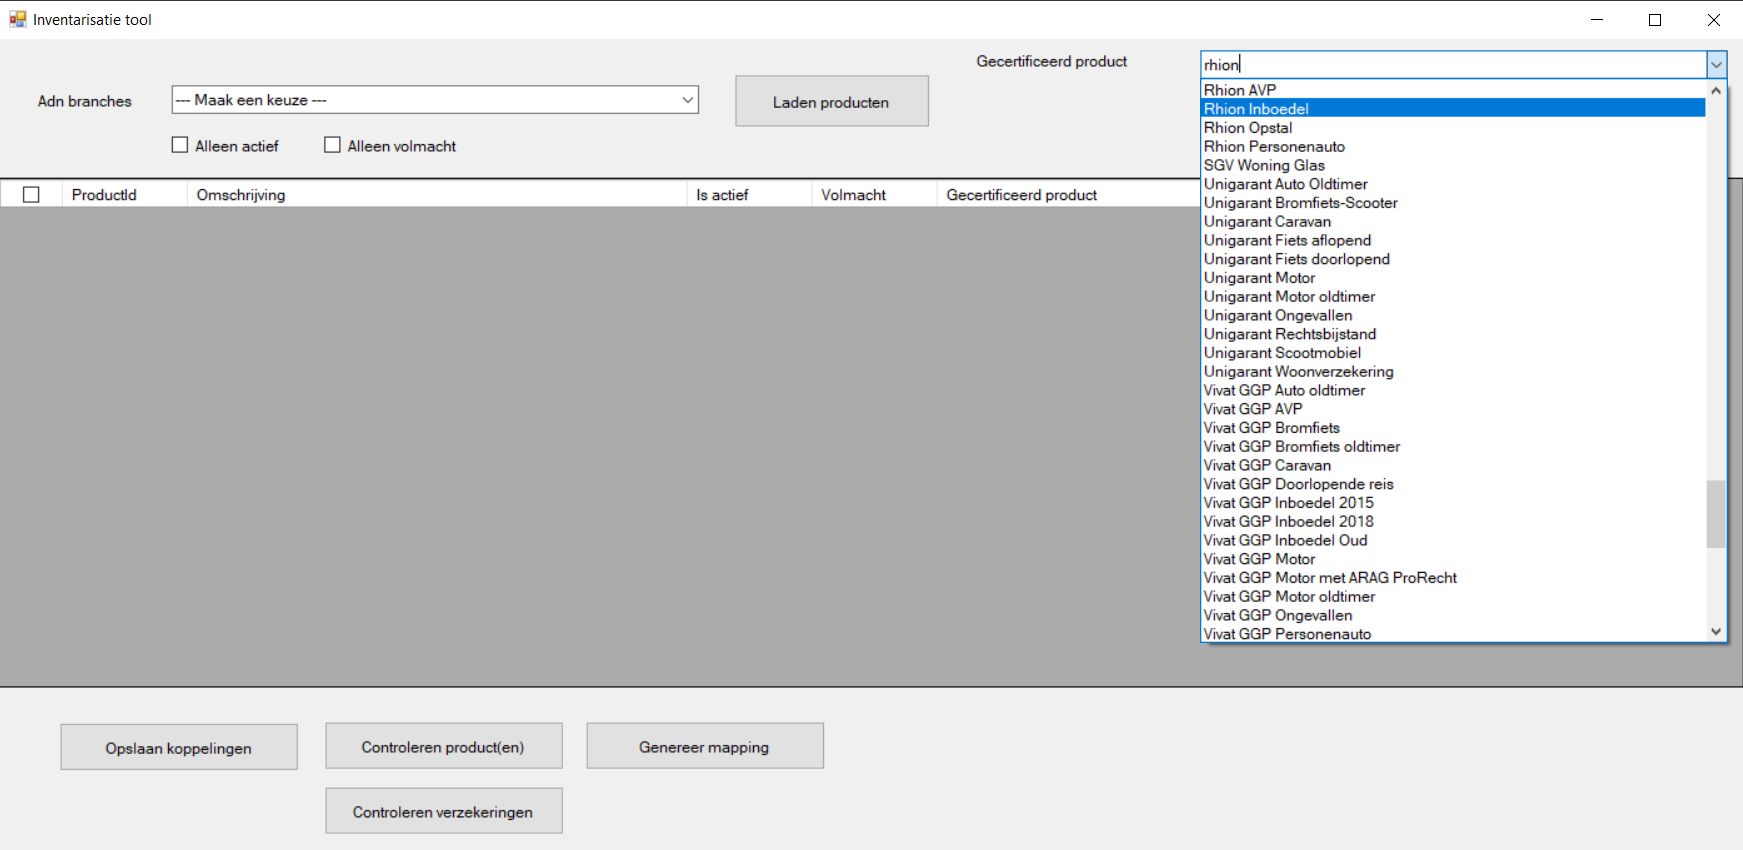Enable the Alleen actief checkbox
Viewport: 1743px width, 850px height.
click(180, 145)
